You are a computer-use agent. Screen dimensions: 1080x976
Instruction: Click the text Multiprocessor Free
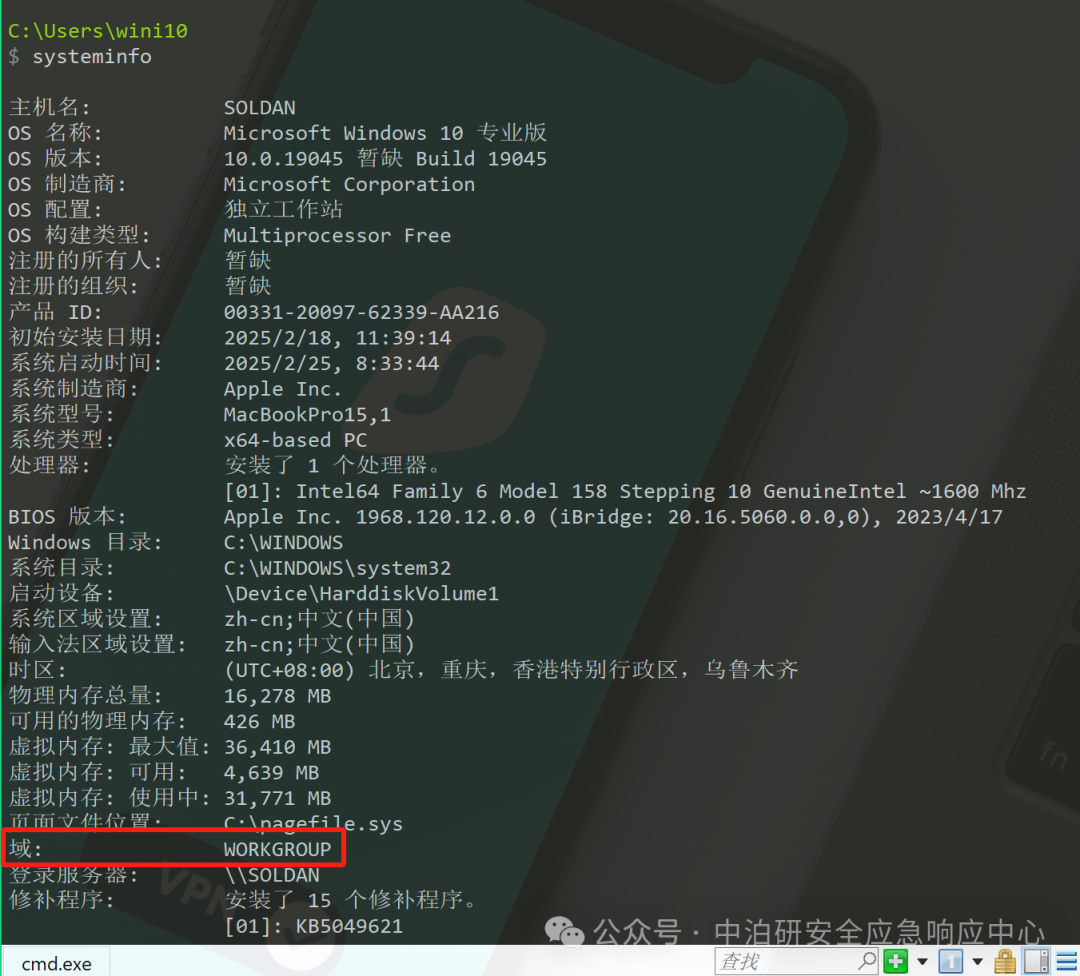(337, 235)
